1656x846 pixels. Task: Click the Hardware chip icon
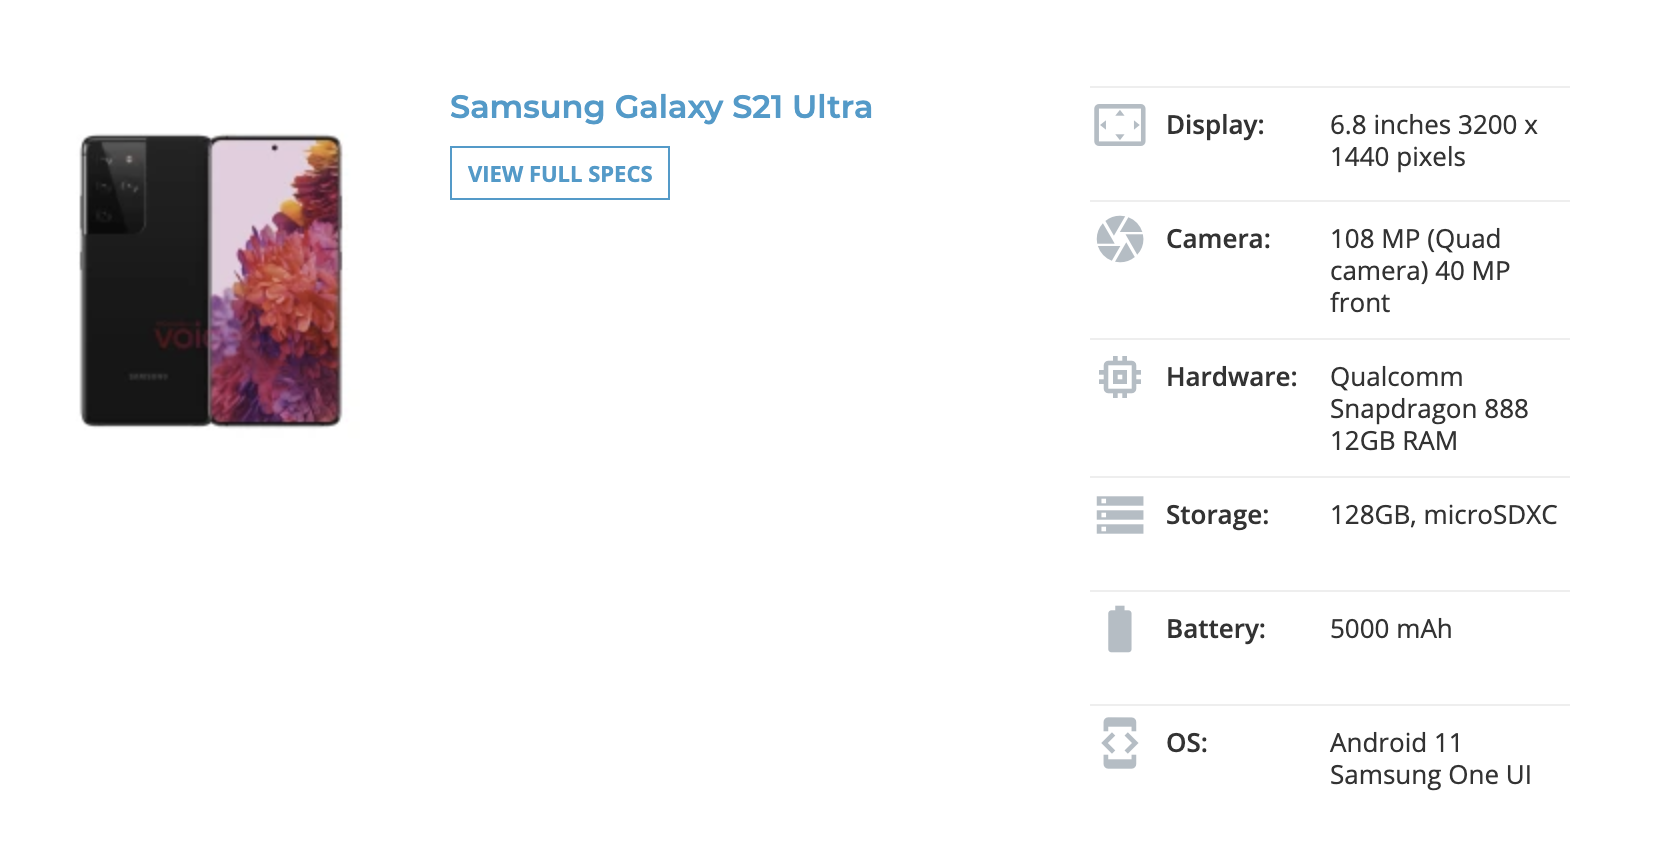[1119, 377]
